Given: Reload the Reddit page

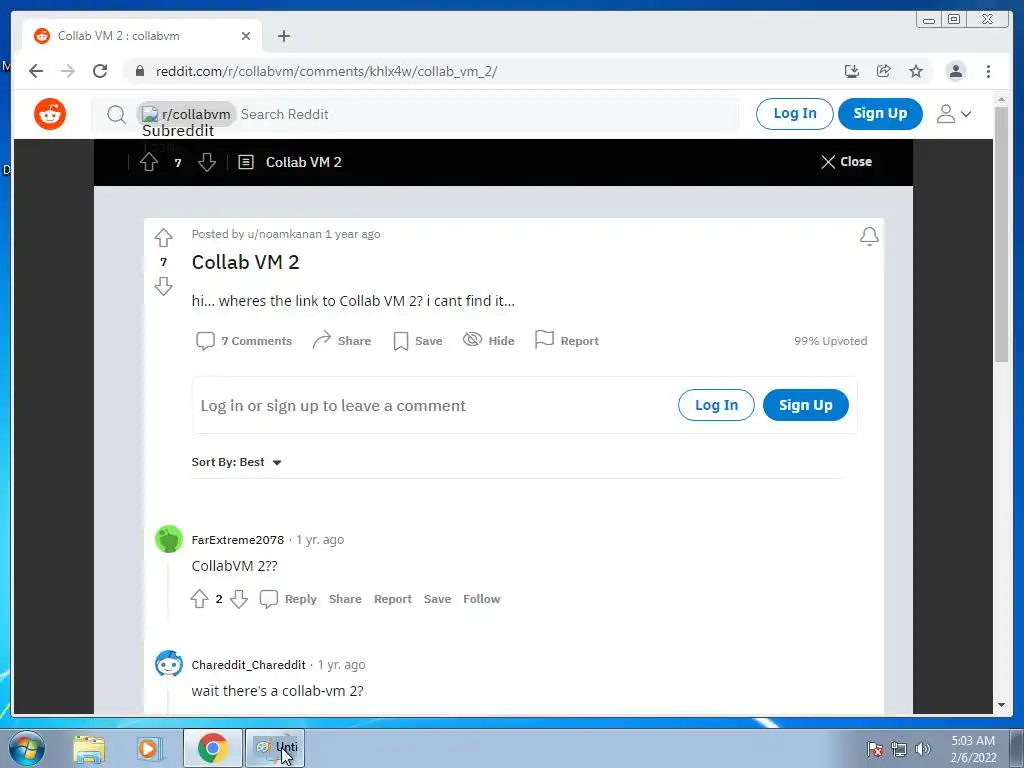Looking at the screenshot, I should [x=100, y=71].
